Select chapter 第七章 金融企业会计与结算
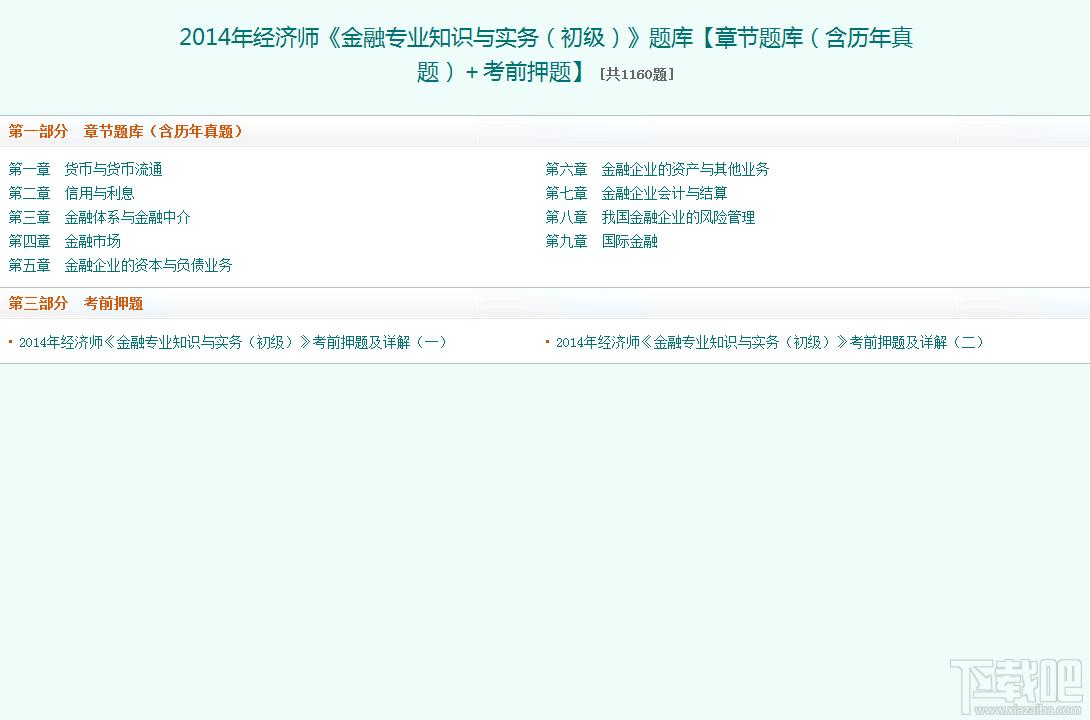The width and height of the screenshot is (1090, 720). [x=636, y=193]
